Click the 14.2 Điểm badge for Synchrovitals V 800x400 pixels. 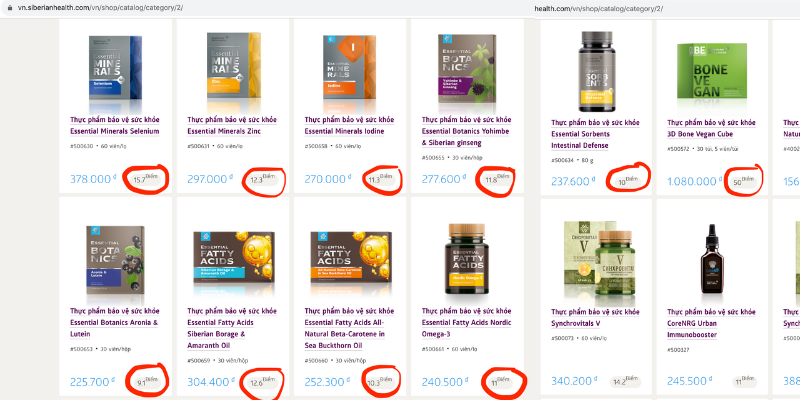pos(626,381)
